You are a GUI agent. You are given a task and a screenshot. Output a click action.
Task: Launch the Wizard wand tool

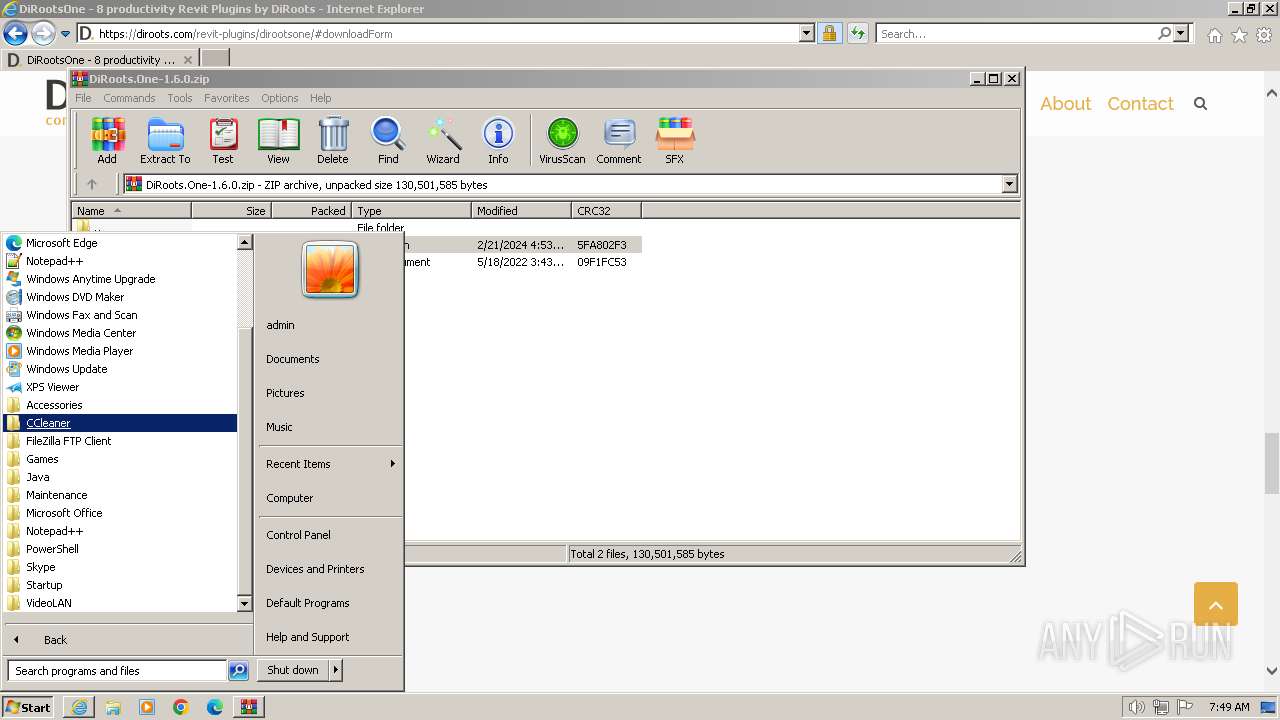pyautogui.click(x=443, y=141)
